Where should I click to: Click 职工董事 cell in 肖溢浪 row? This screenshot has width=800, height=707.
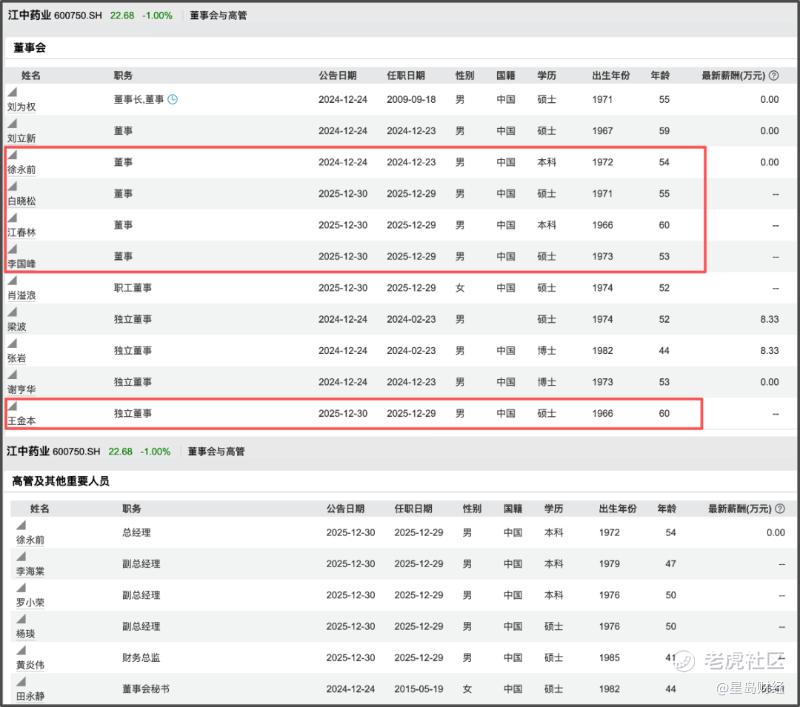(x=133, y=288)
